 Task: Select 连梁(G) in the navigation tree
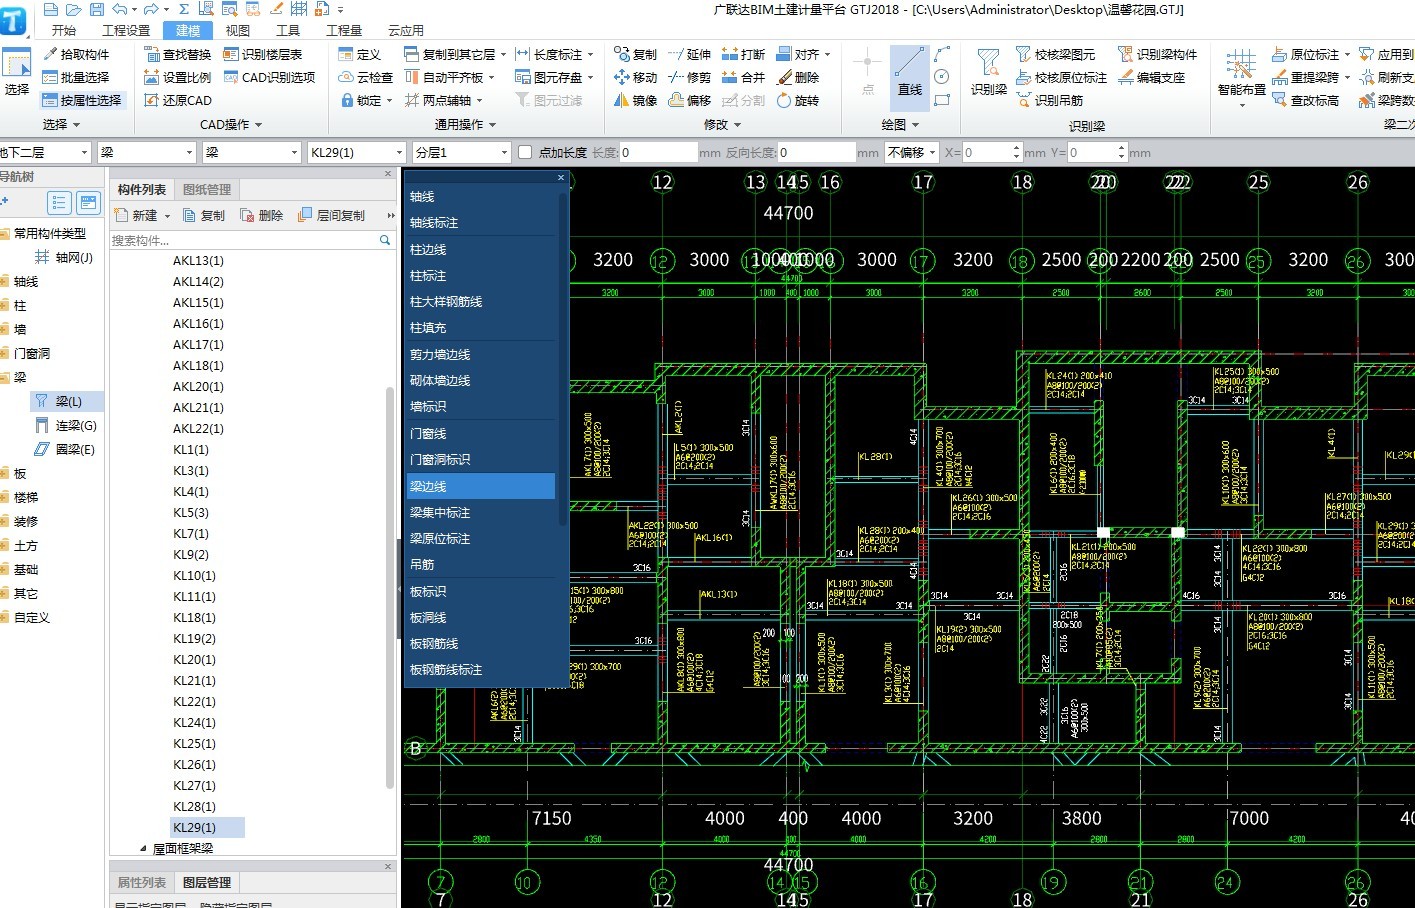point(66,425)
